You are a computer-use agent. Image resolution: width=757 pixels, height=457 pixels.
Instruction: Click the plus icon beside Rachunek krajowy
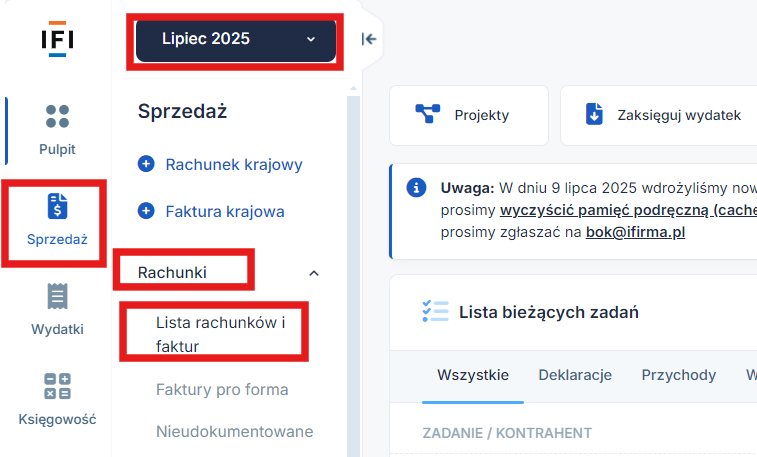146,164
